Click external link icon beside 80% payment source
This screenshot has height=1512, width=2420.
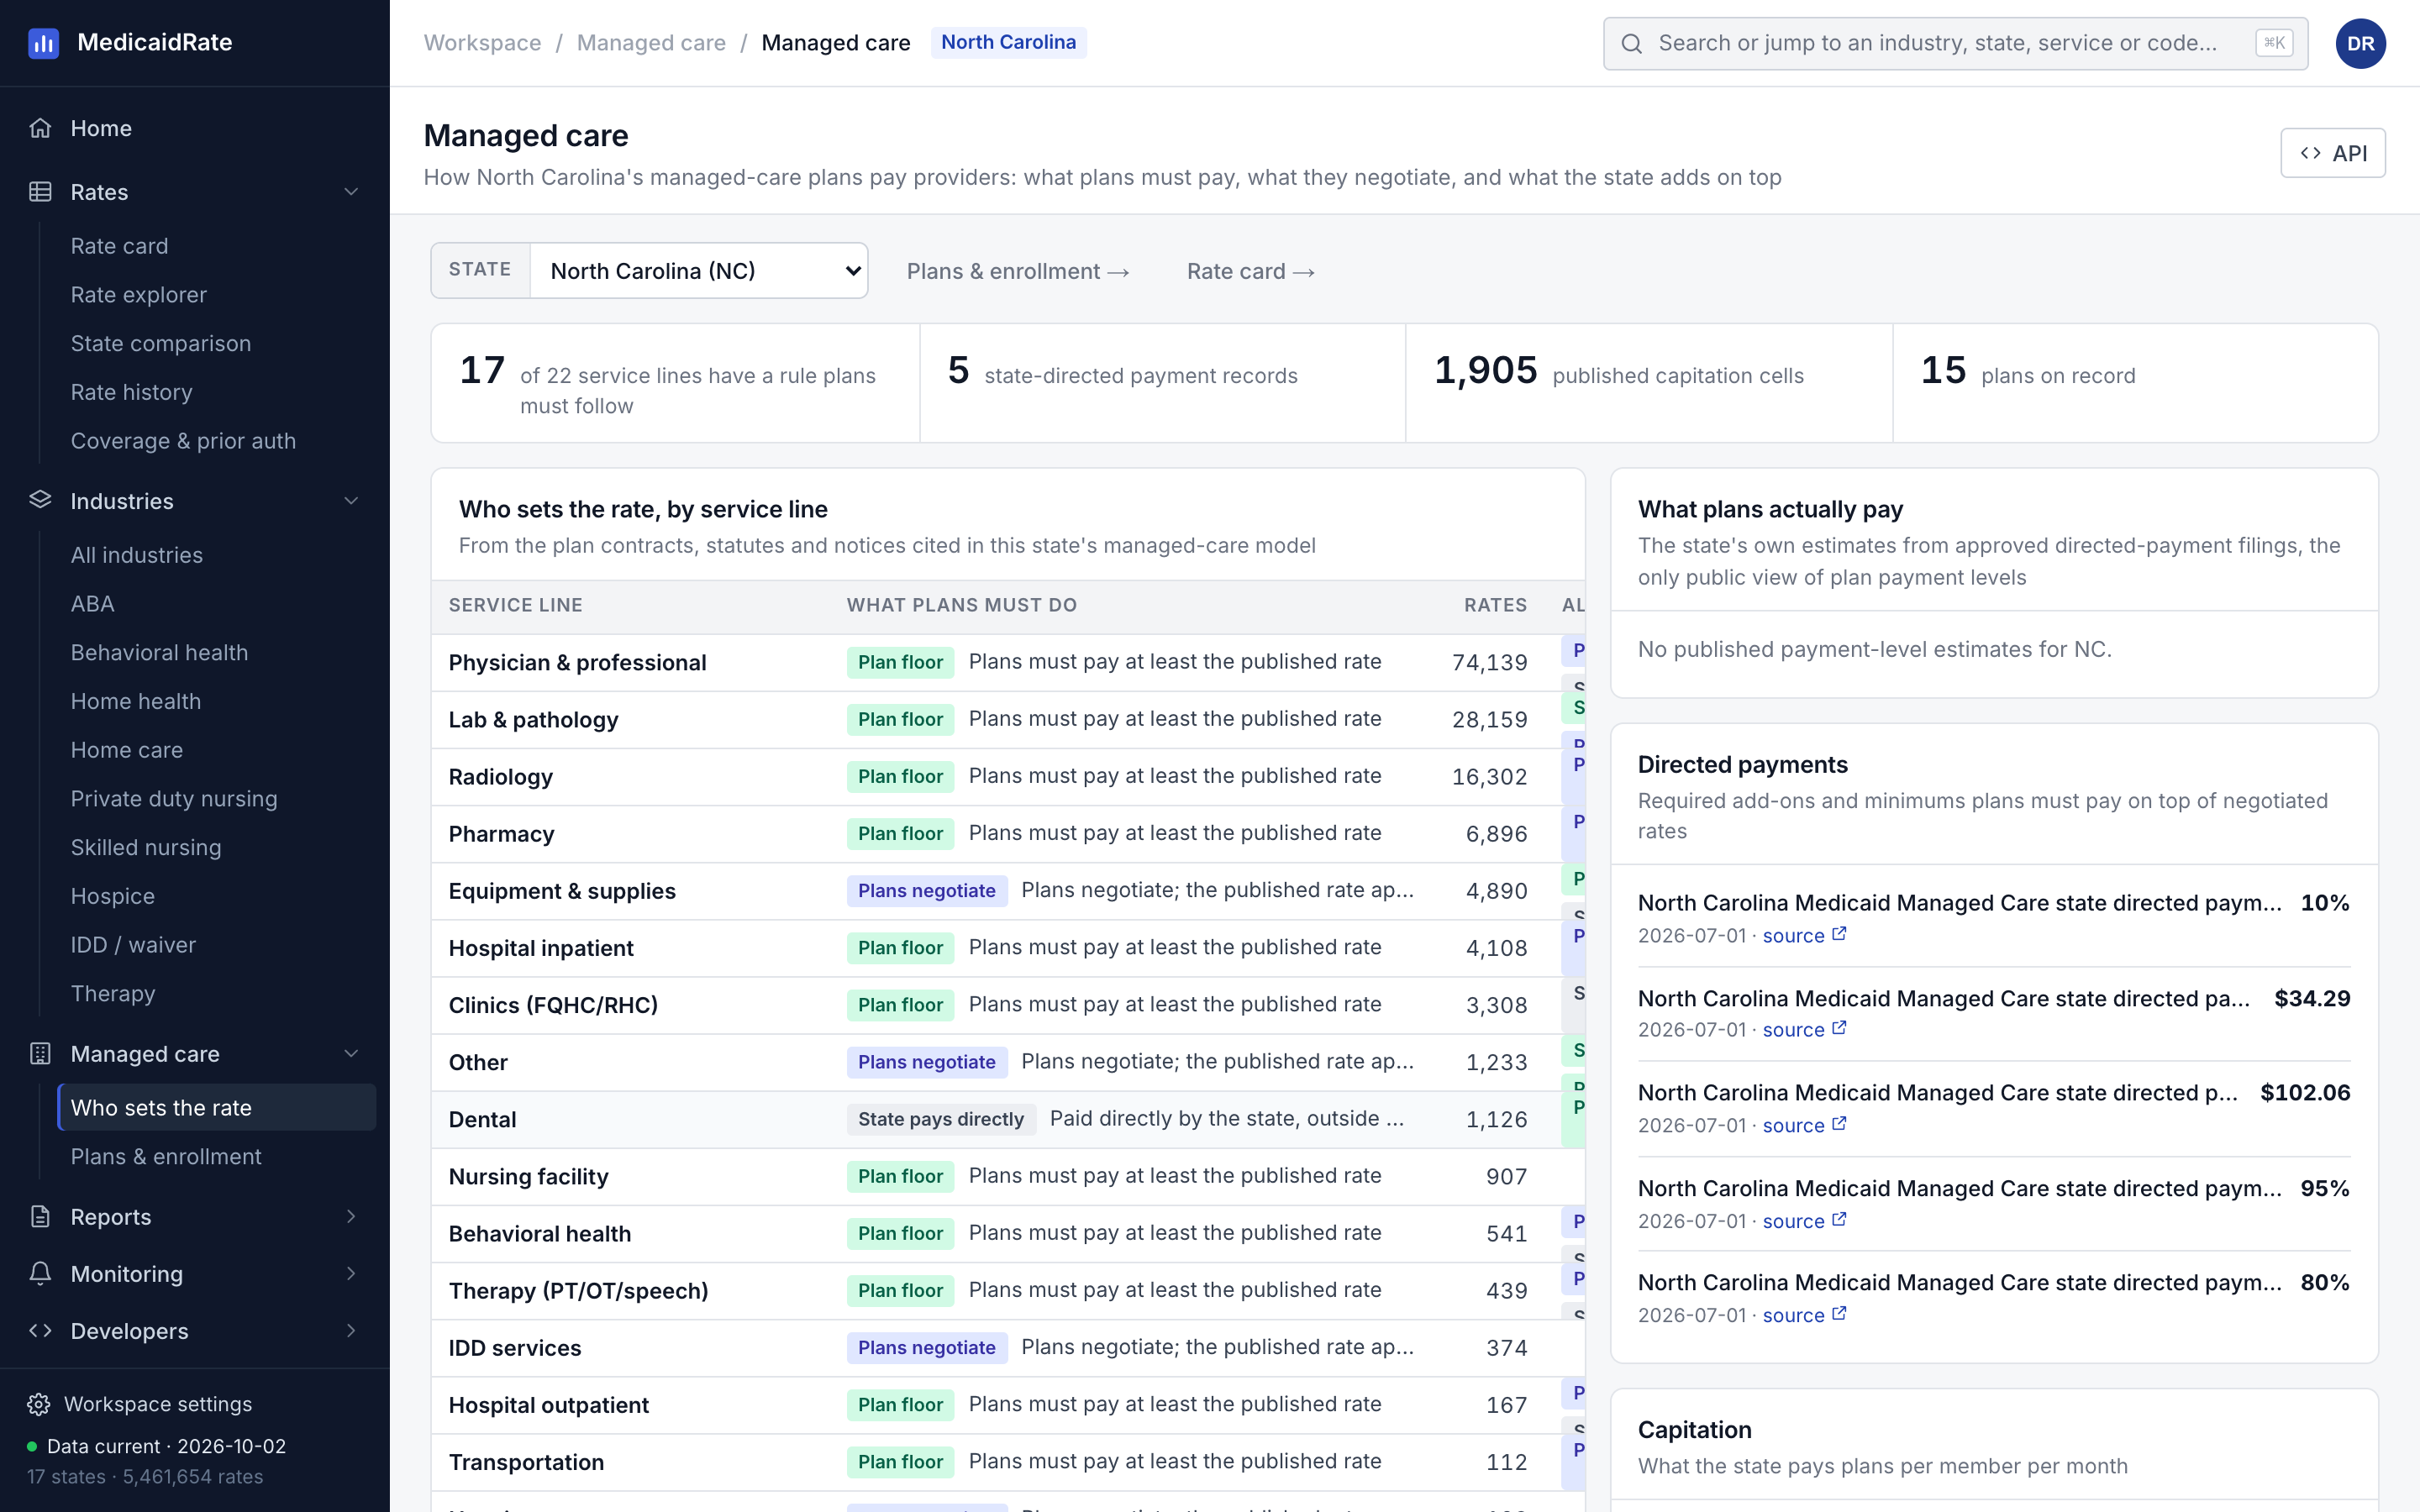tap(1839, 1314)
